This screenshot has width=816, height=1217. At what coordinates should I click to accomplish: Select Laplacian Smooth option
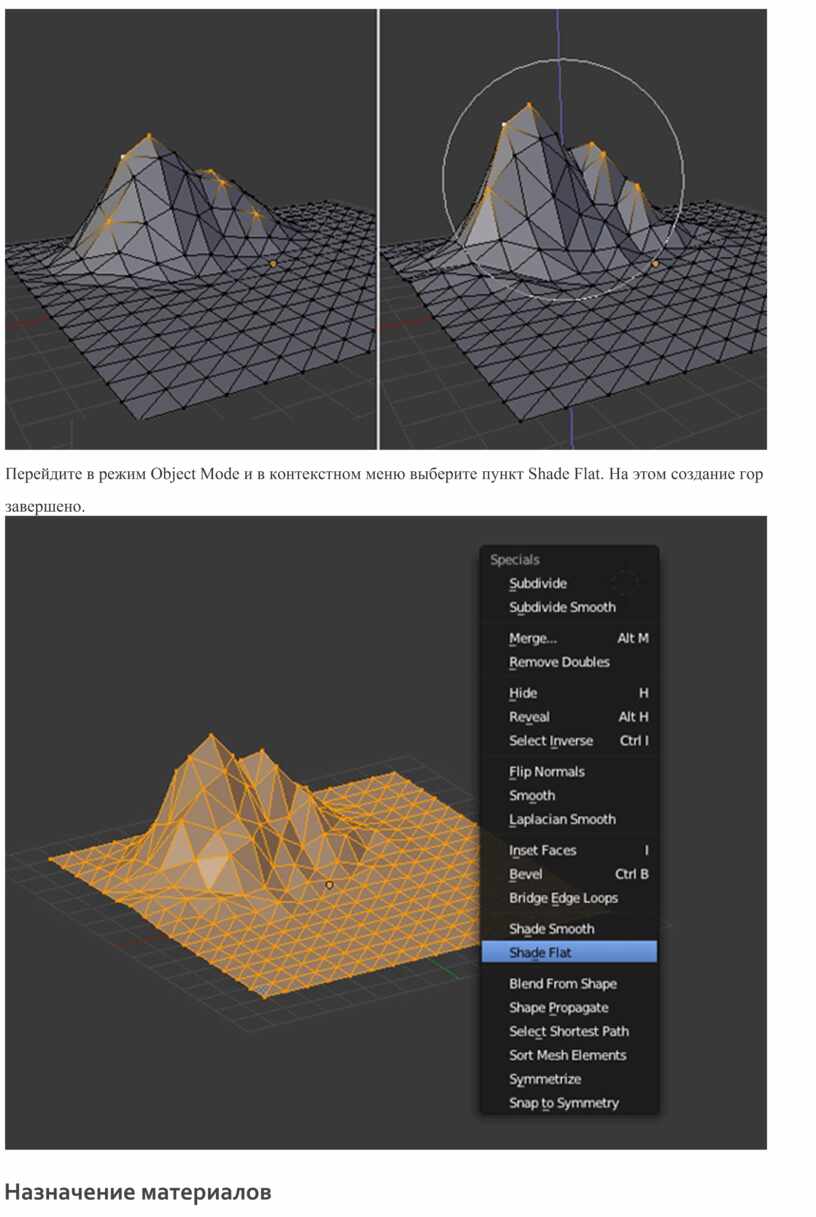(569, 820)
